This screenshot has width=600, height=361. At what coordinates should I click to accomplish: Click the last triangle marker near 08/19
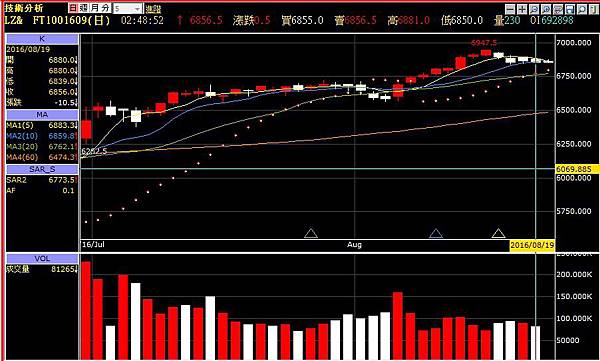[498, 233]
